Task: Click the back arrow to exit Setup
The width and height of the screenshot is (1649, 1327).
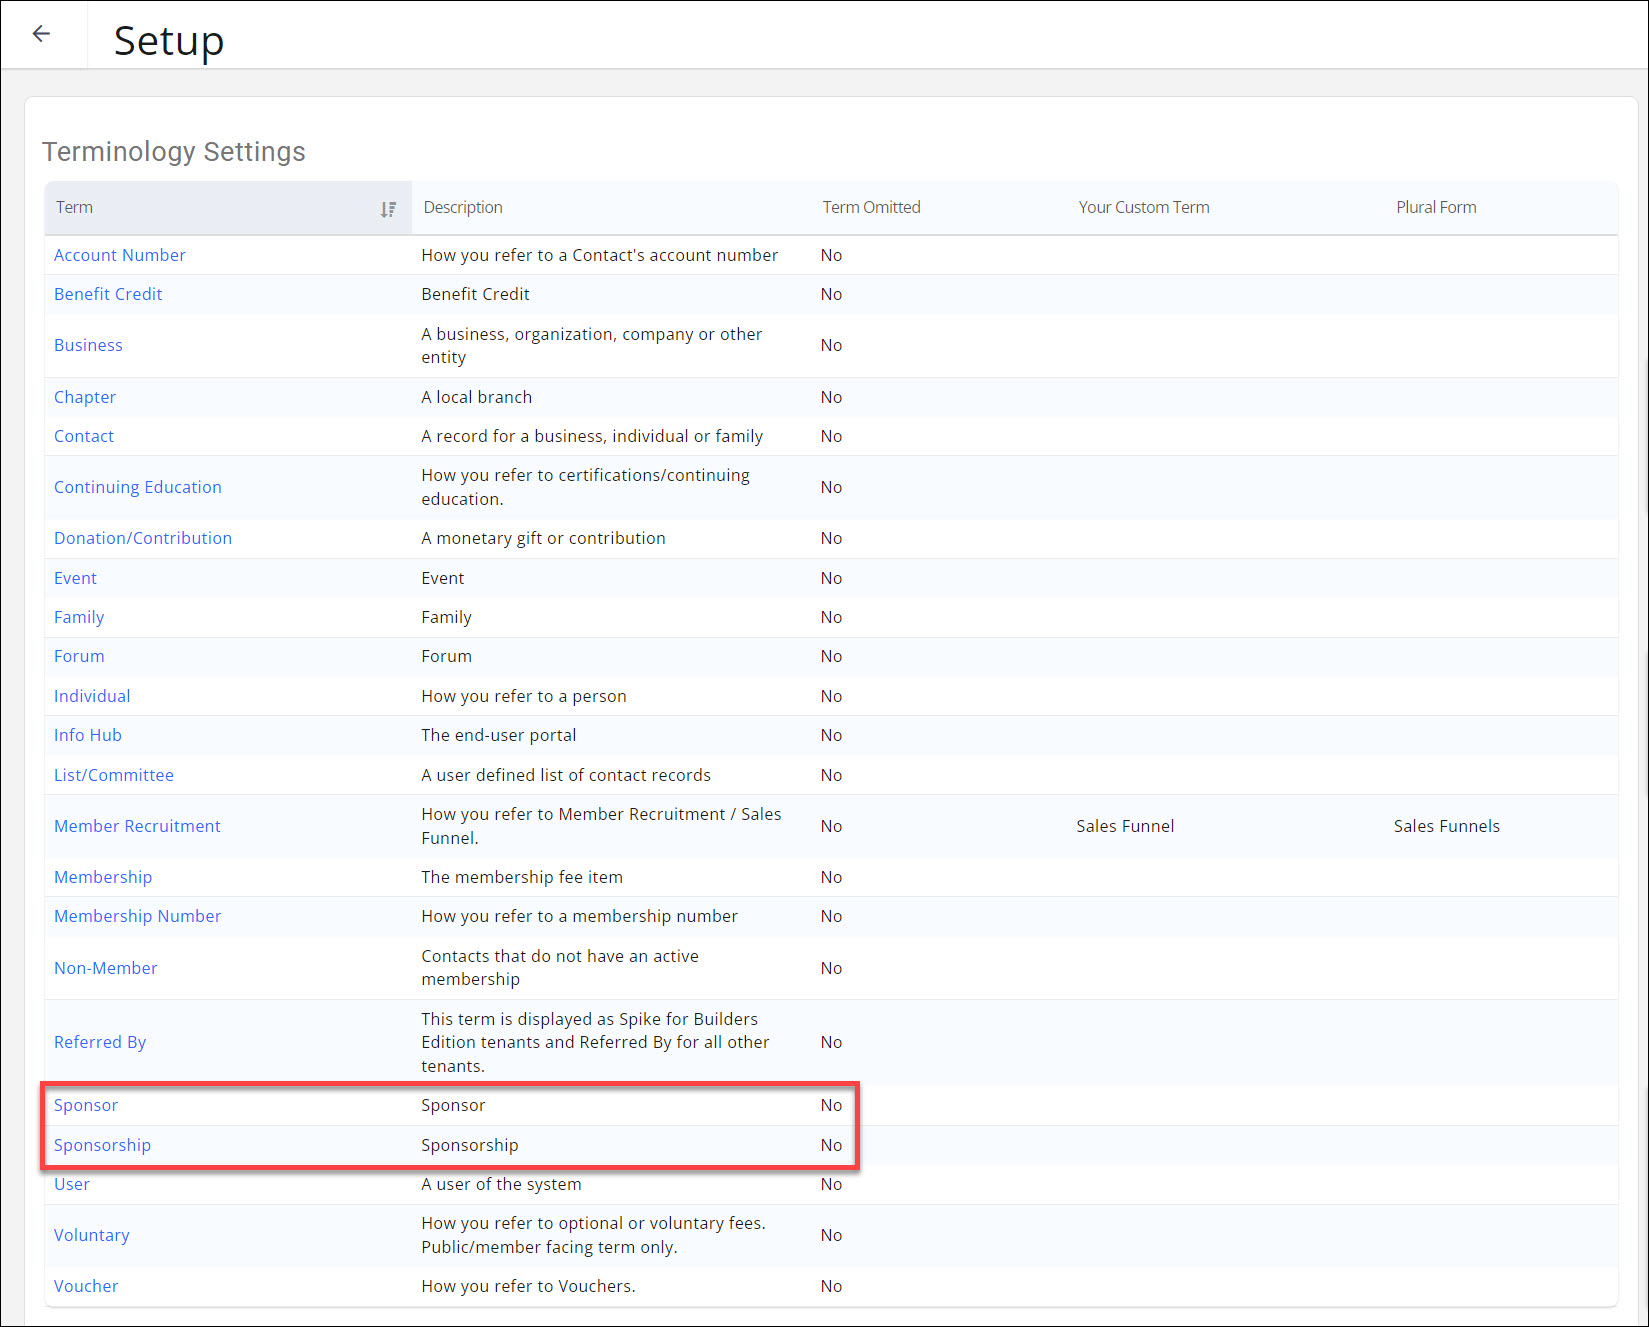Action: 41,33
